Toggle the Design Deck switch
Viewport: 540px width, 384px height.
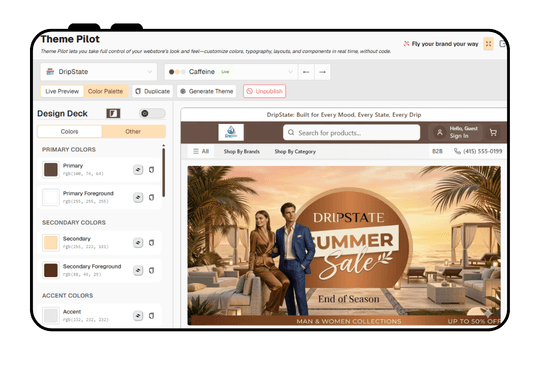click(x=152, y=113)
